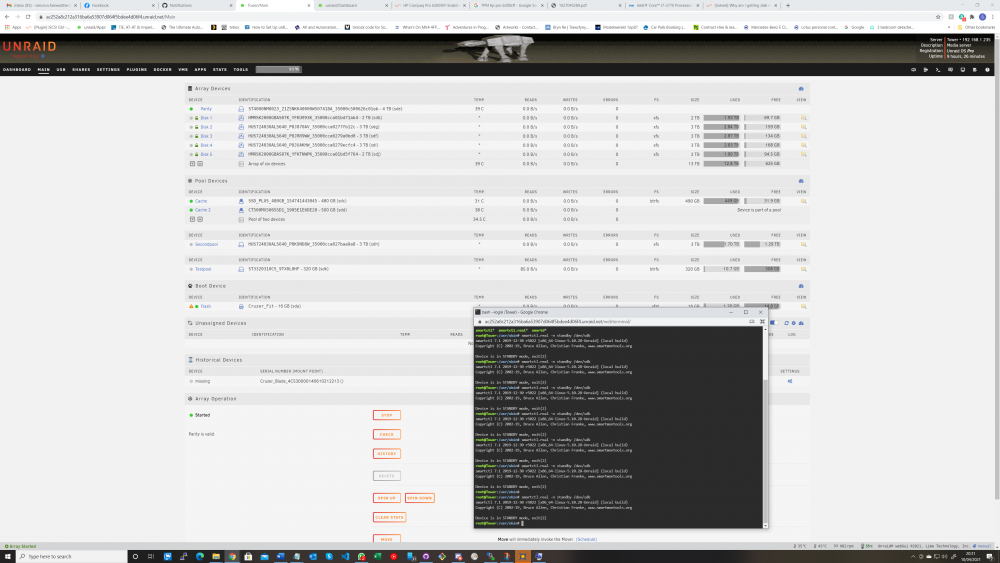Click the help icon in Pool Devices header
Viewport: 1000px width, 563px height.
[801, 181]
